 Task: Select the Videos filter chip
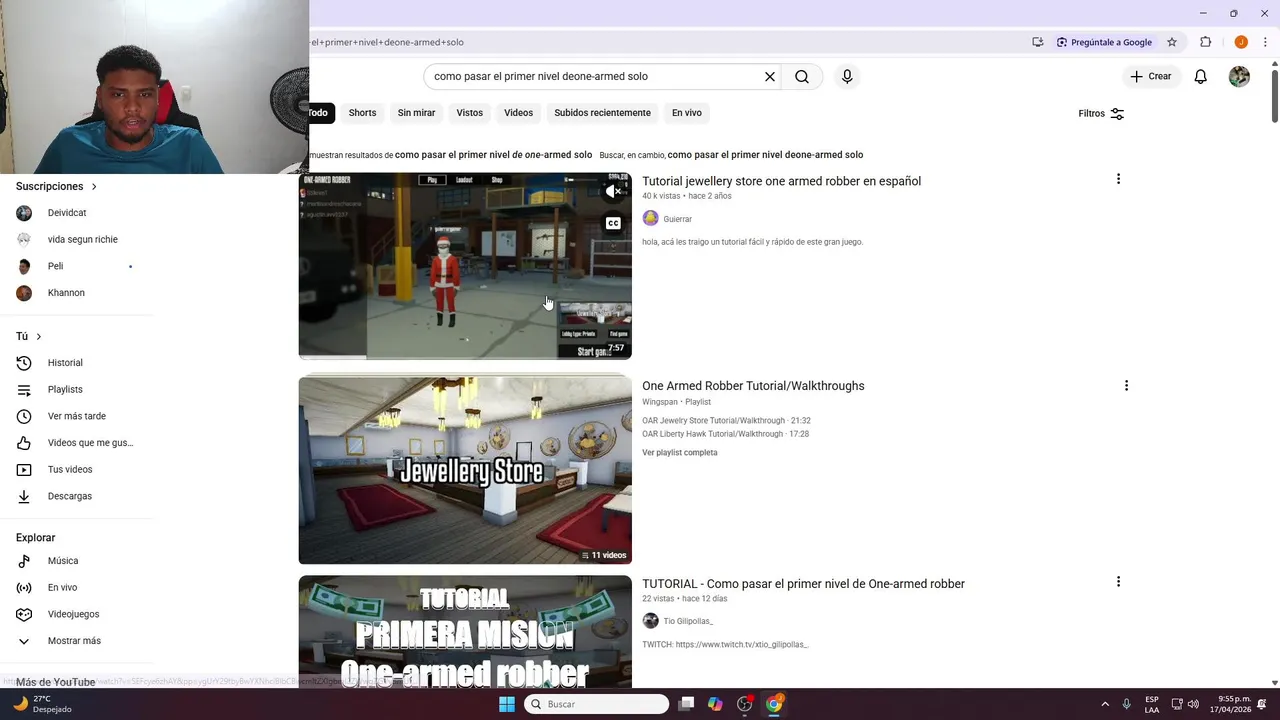[x=518, y=113]
